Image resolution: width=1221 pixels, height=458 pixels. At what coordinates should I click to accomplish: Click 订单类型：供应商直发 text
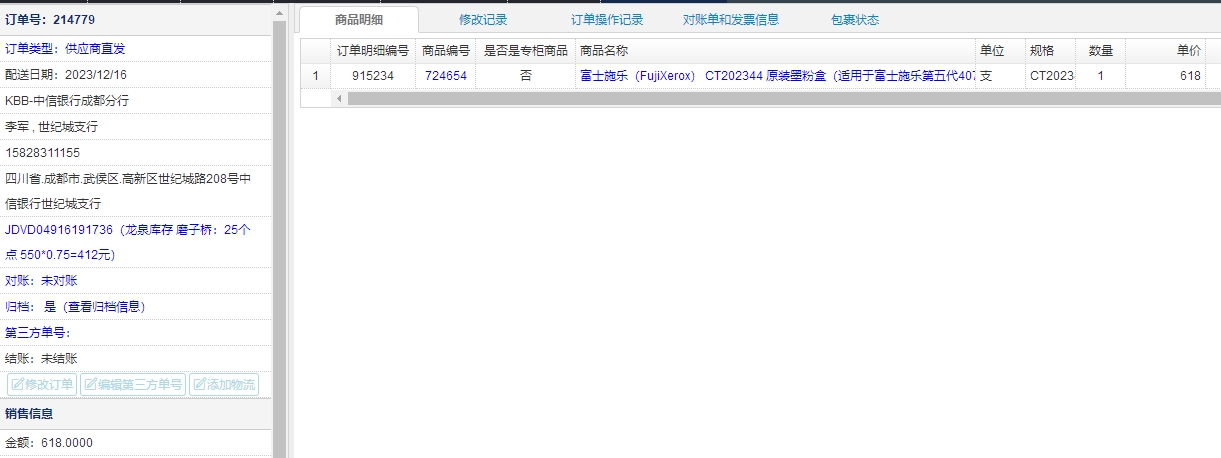[65, 49]
